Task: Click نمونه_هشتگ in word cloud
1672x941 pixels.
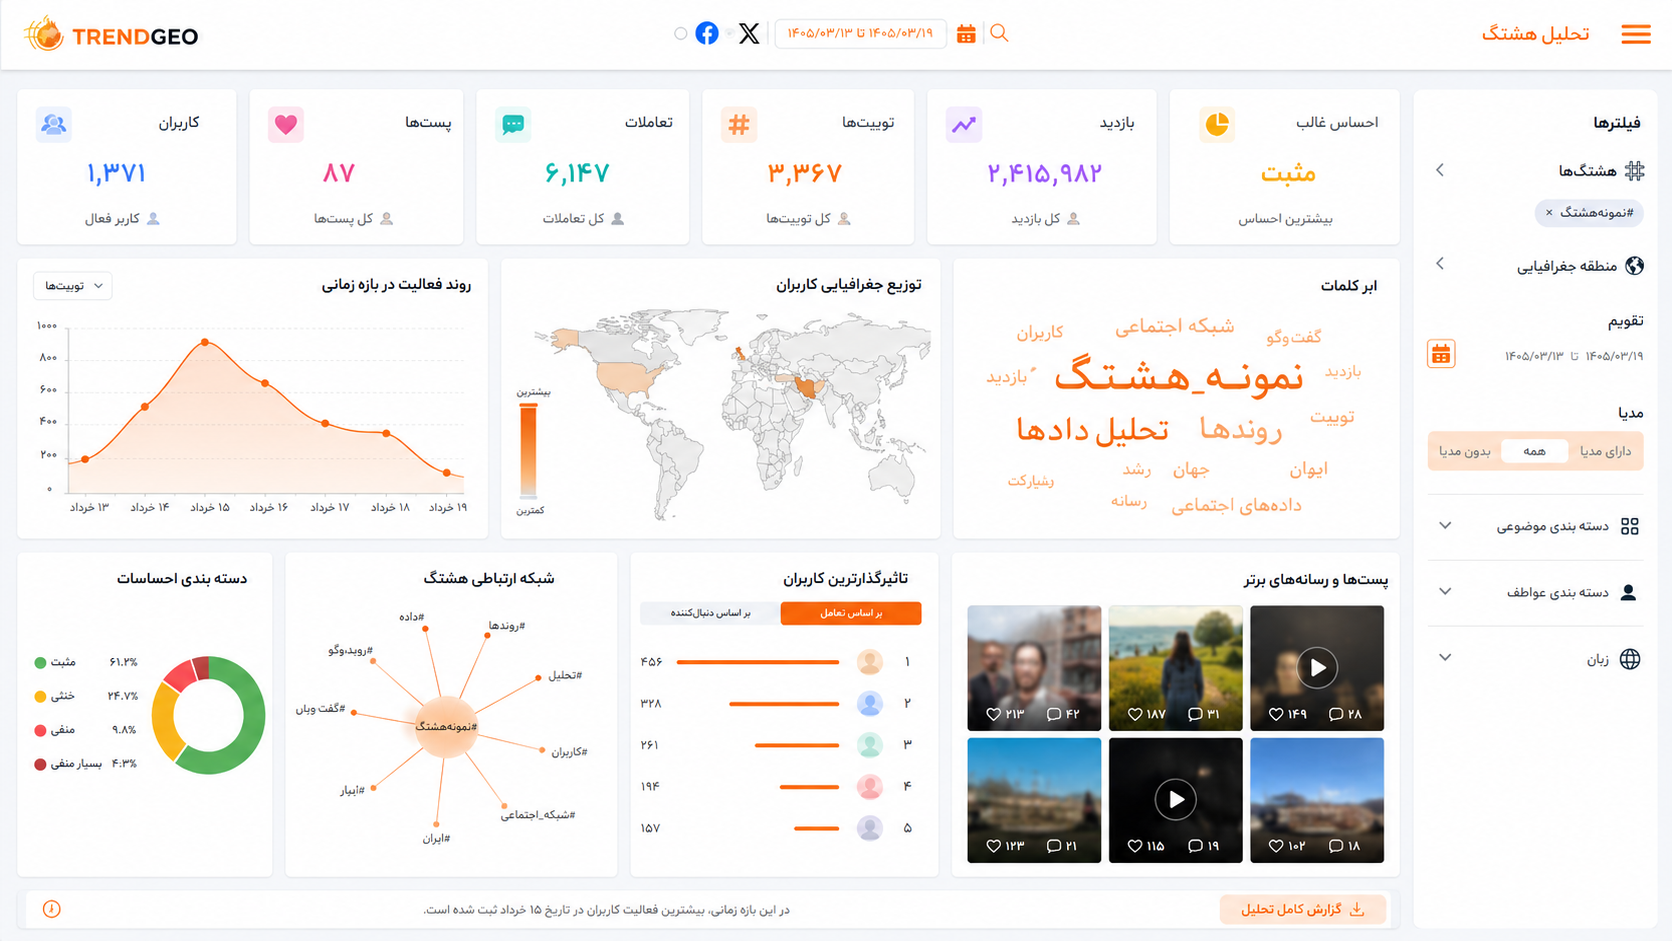Action: point(1179,377)
